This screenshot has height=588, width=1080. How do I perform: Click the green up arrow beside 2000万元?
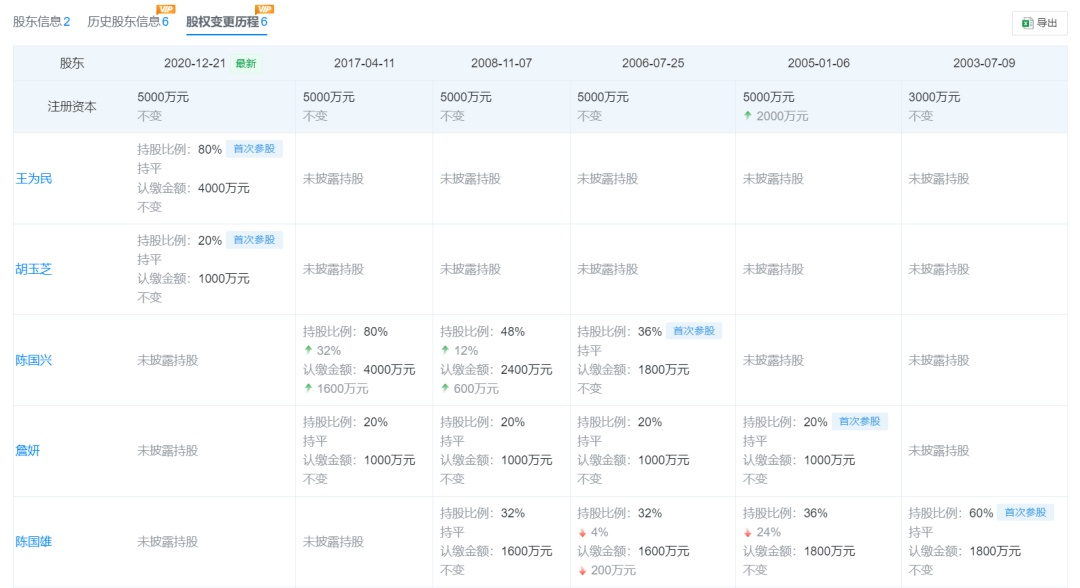[747, 116]
